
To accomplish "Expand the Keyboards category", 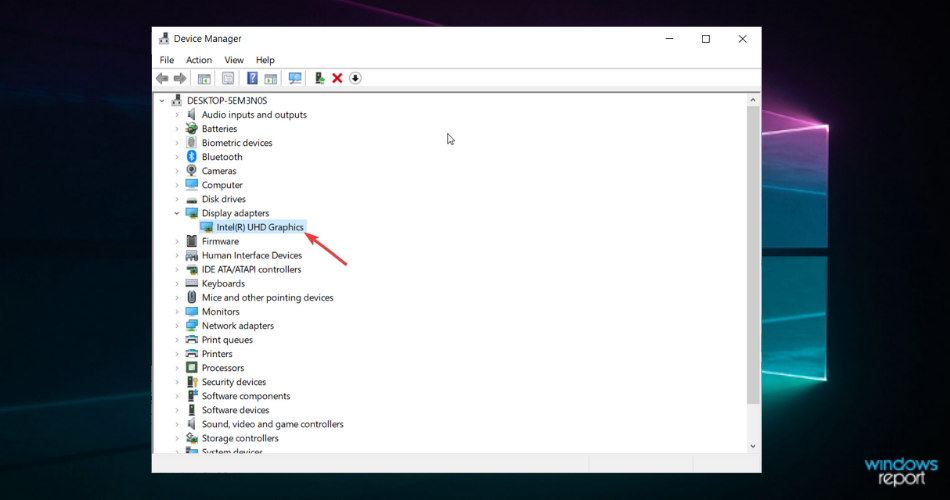I will pos(177,283).
